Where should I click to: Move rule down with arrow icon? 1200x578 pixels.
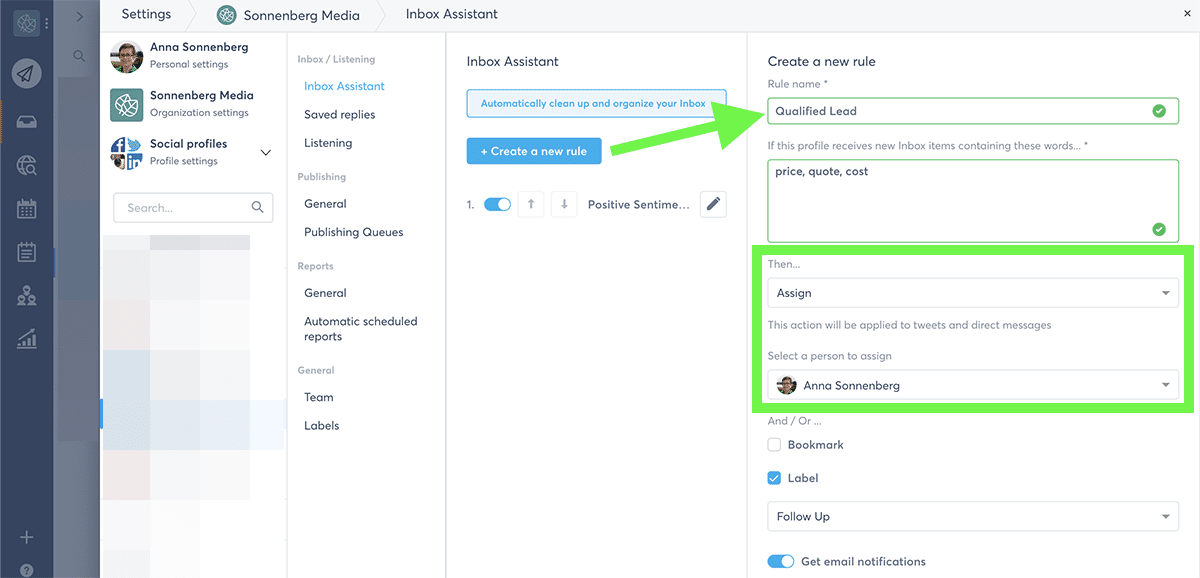(x=564, y=204)
